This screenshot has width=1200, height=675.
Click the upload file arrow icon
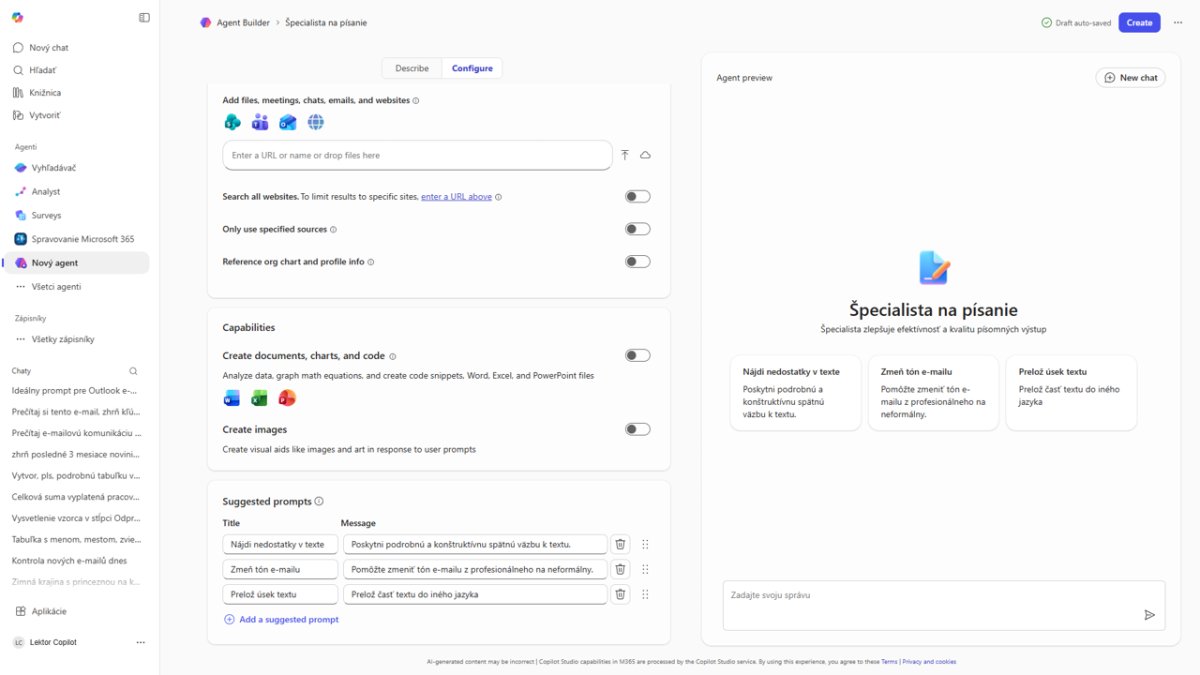click(625, 155)
